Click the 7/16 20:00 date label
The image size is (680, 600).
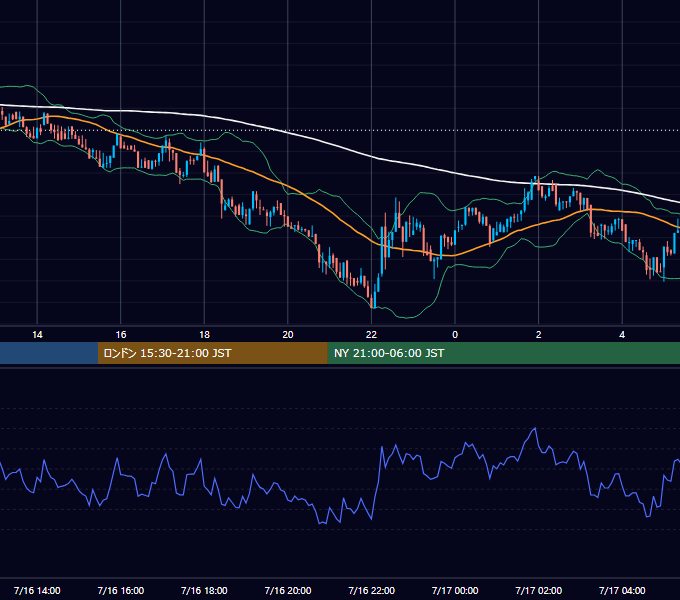point(288,590)
